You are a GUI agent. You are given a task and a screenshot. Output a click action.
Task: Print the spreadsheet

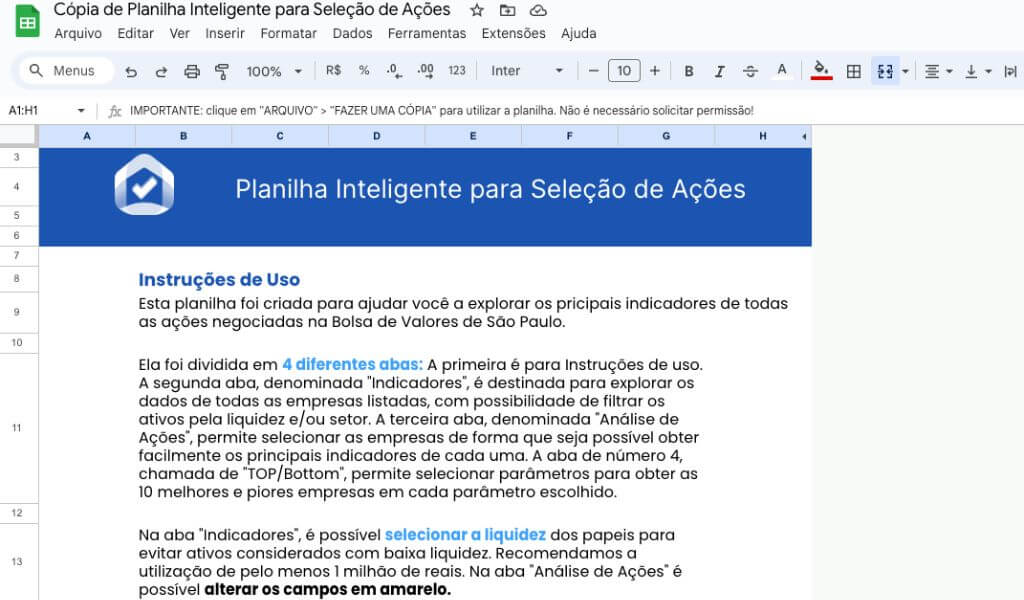pos(191,71)
